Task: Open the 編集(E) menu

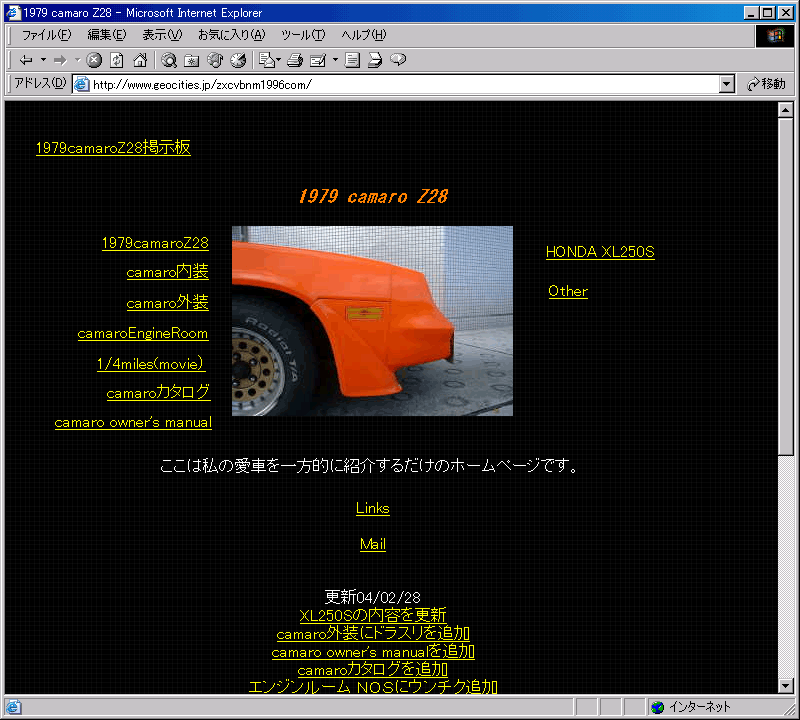Action: coord(107,35)
